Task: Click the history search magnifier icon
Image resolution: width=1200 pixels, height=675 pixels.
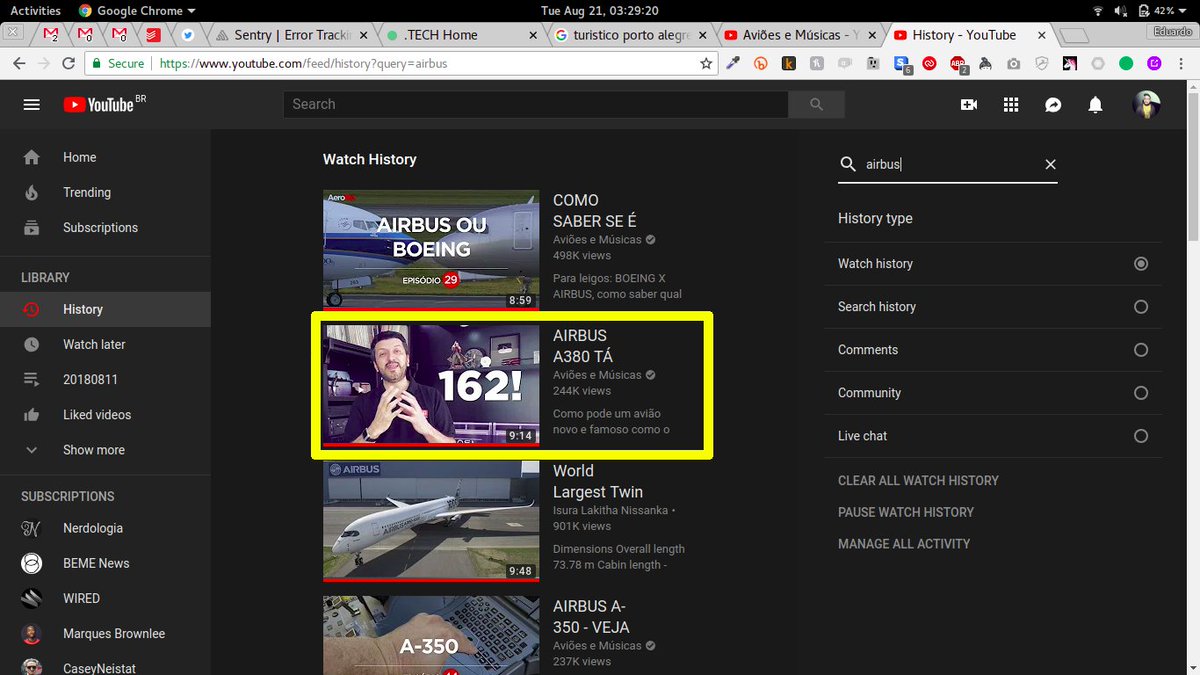Action: coord(848,164)
